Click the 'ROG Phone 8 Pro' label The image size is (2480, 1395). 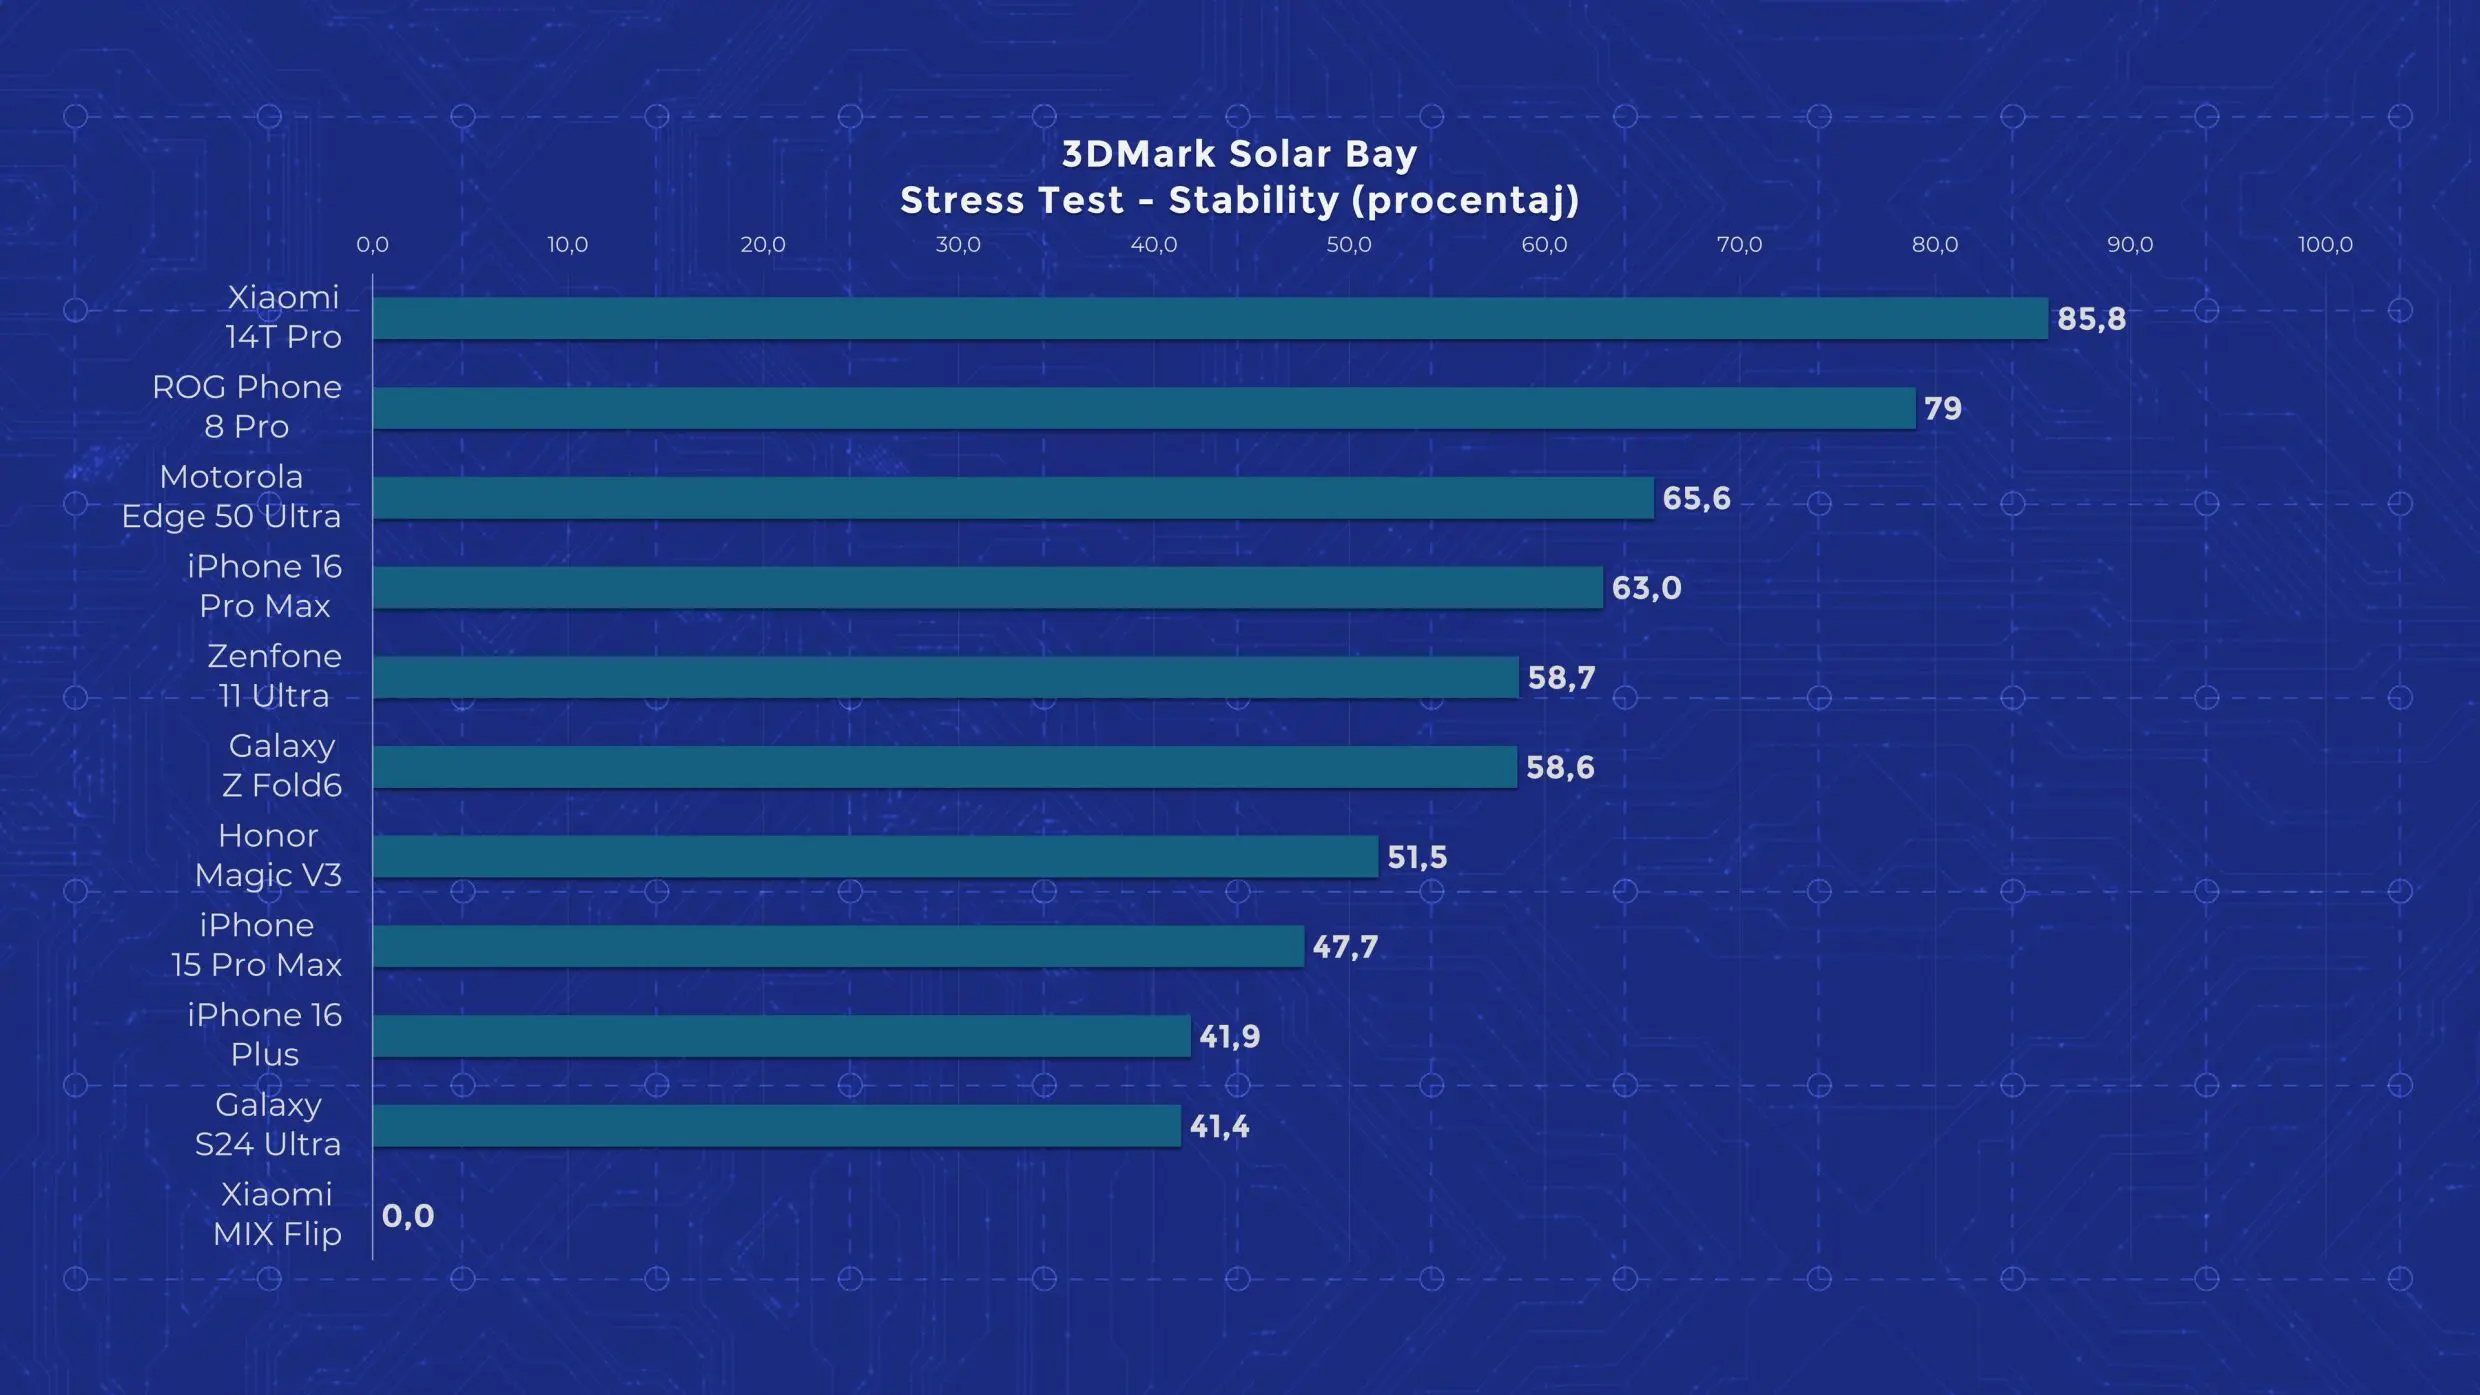click(x=247, y=407)
